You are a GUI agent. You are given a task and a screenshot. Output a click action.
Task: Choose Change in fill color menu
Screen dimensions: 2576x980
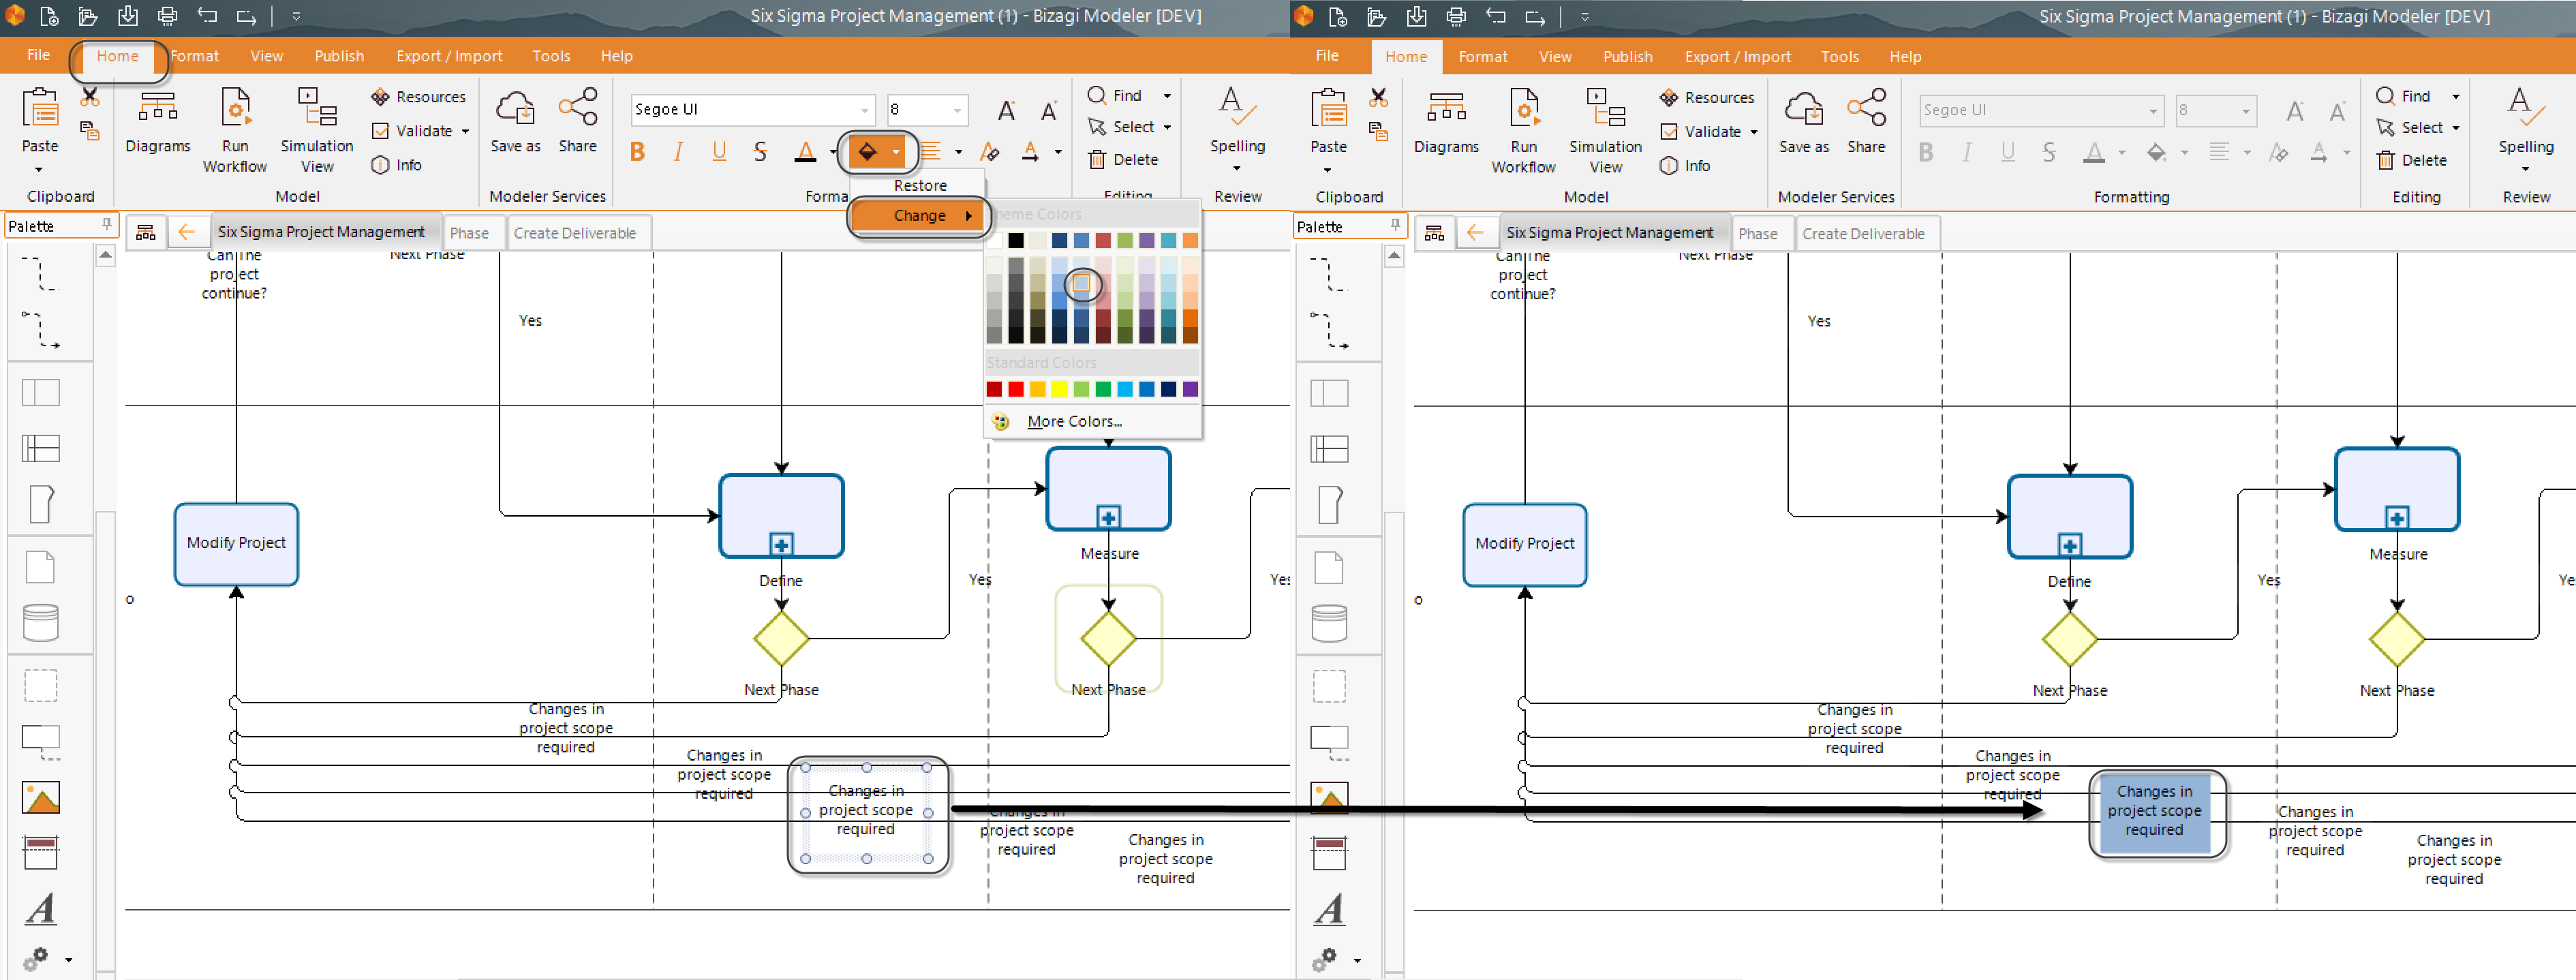[920, 215]
